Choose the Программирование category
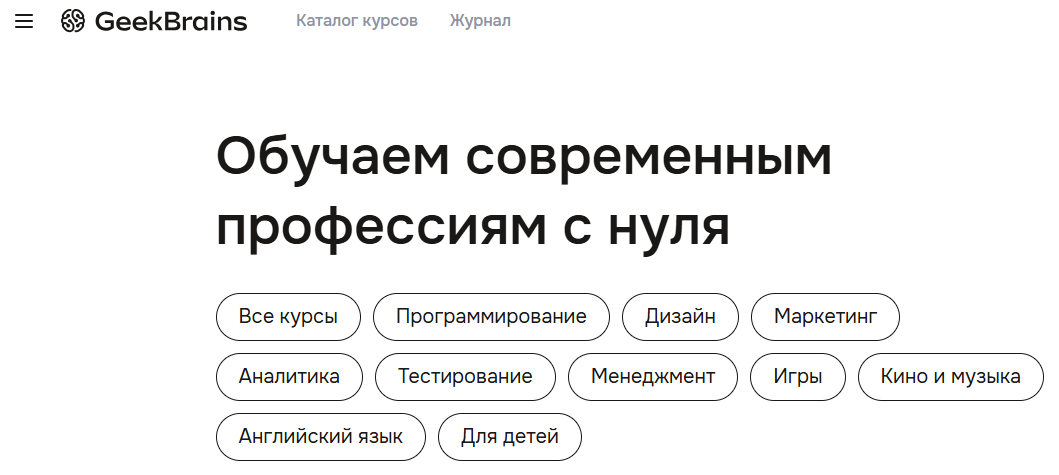The height and width of the screenshot is (475, 1059). coord(491,317)
